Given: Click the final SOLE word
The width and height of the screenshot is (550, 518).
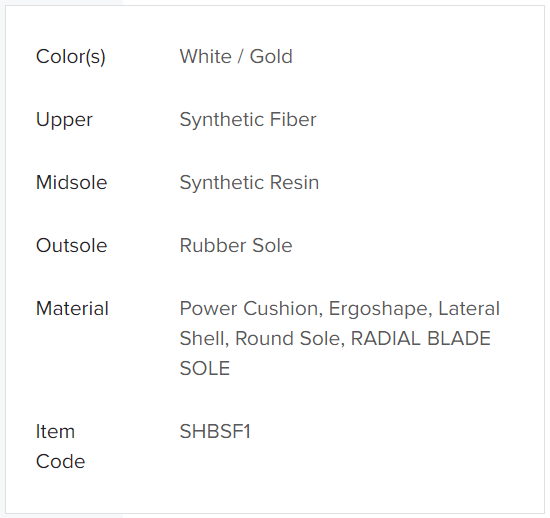Looking at the screenshot, I should (x=205, y=369).
